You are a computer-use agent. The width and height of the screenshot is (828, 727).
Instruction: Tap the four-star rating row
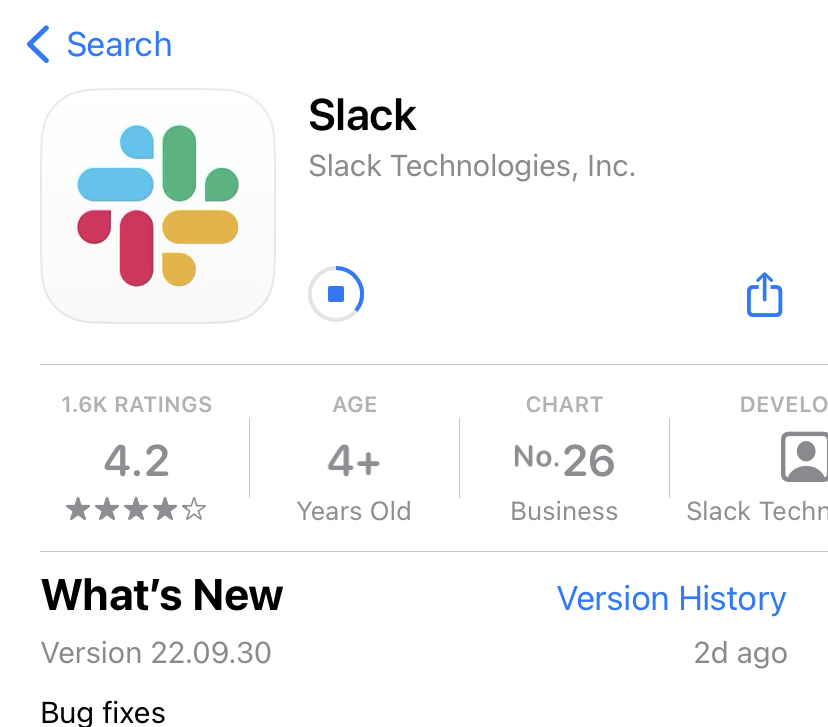(x=136, y=509)
